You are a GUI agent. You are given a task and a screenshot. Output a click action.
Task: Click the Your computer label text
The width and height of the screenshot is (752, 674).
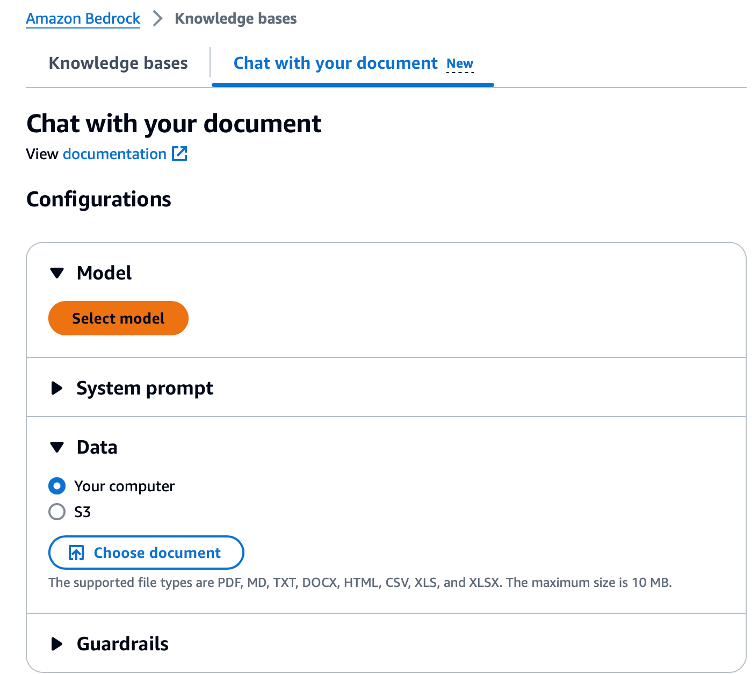coord(124,486)
